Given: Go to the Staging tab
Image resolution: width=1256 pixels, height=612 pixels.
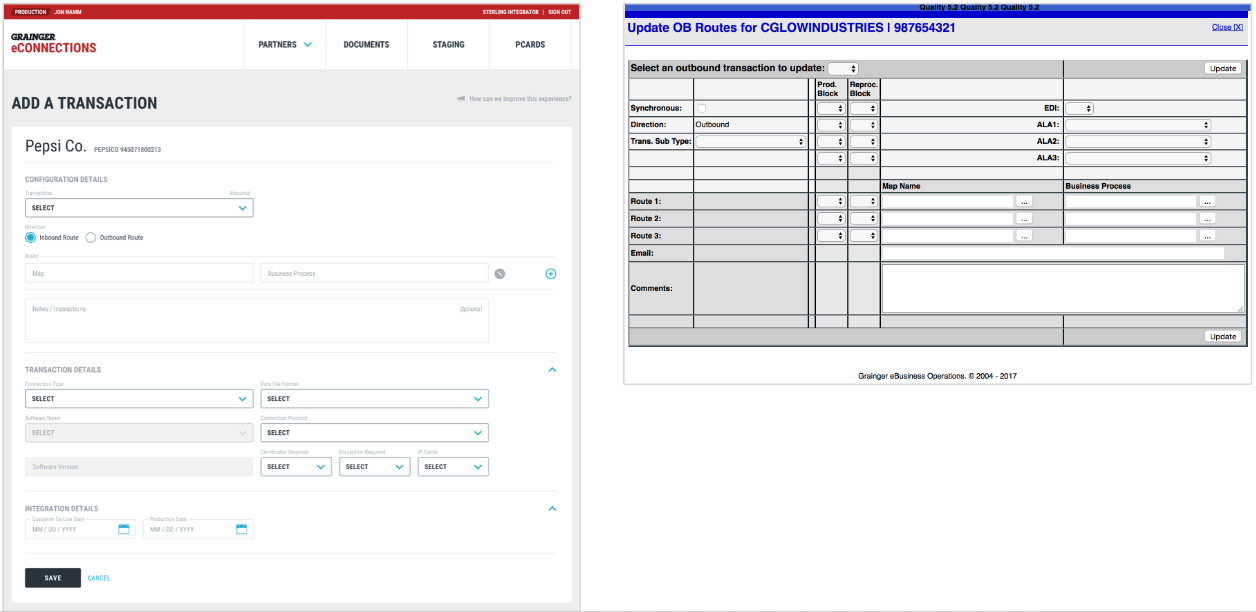Looking at the screenshot, I should (449, 45).
